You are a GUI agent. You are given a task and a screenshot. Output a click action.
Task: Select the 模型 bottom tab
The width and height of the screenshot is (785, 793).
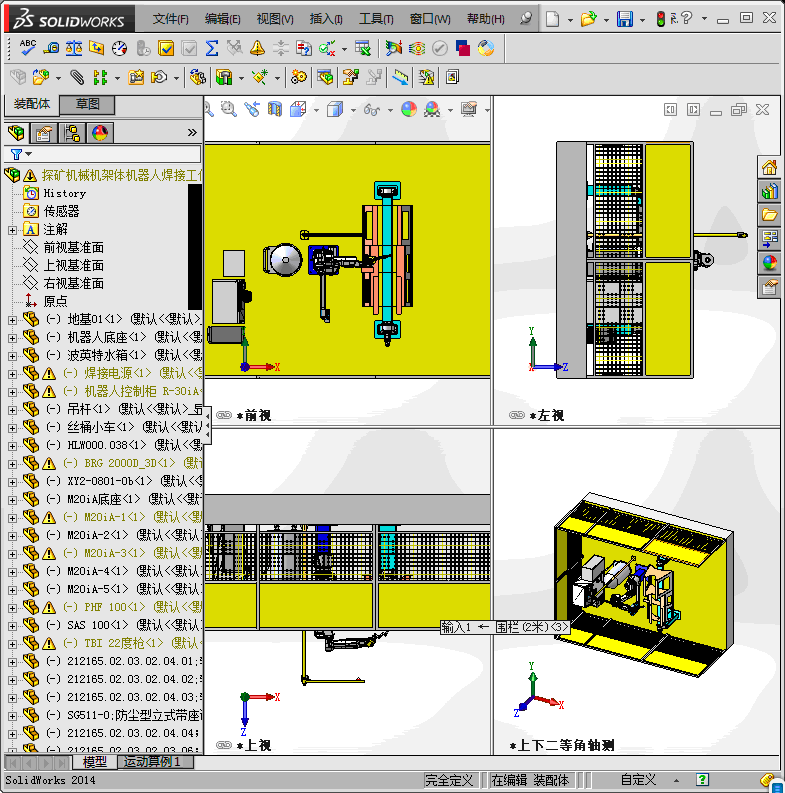pos(95,762)
